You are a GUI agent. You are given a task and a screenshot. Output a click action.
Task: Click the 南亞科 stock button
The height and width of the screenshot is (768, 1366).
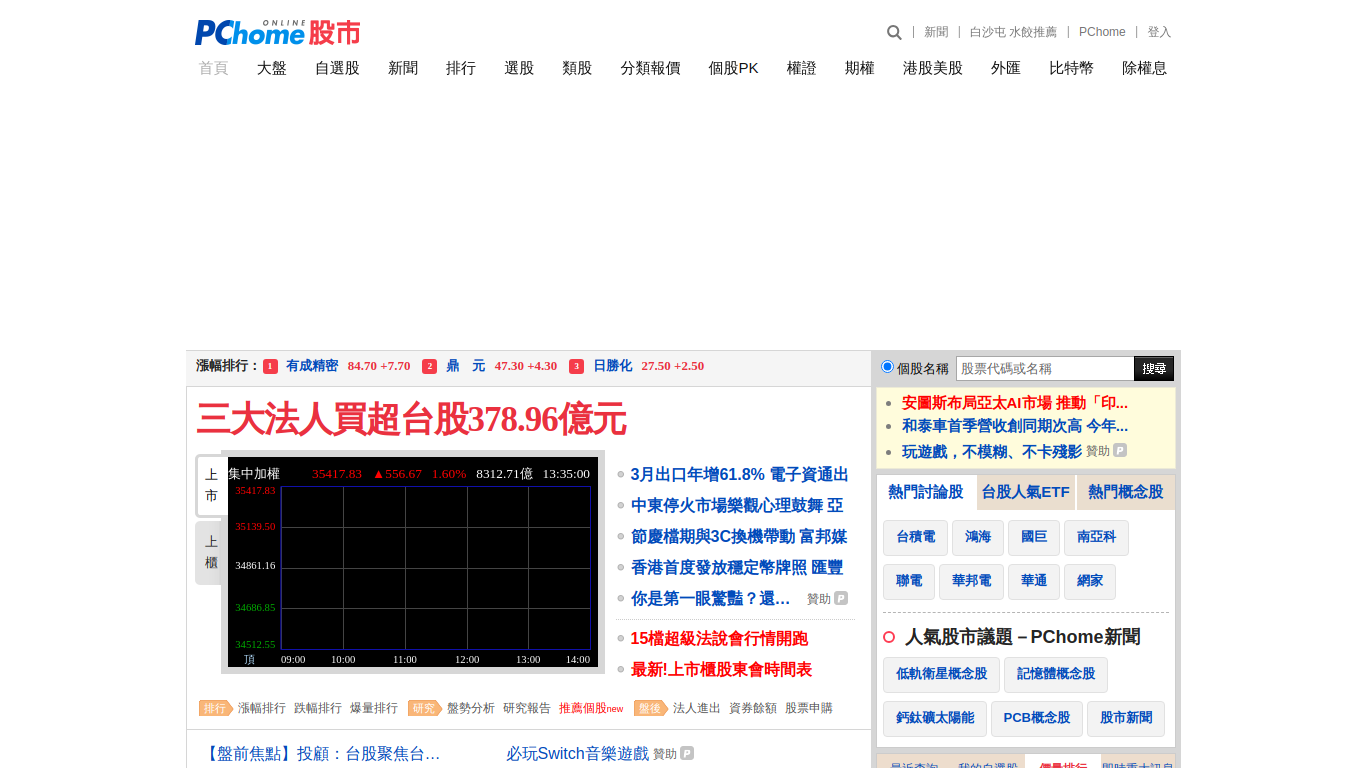[1096, 538]
